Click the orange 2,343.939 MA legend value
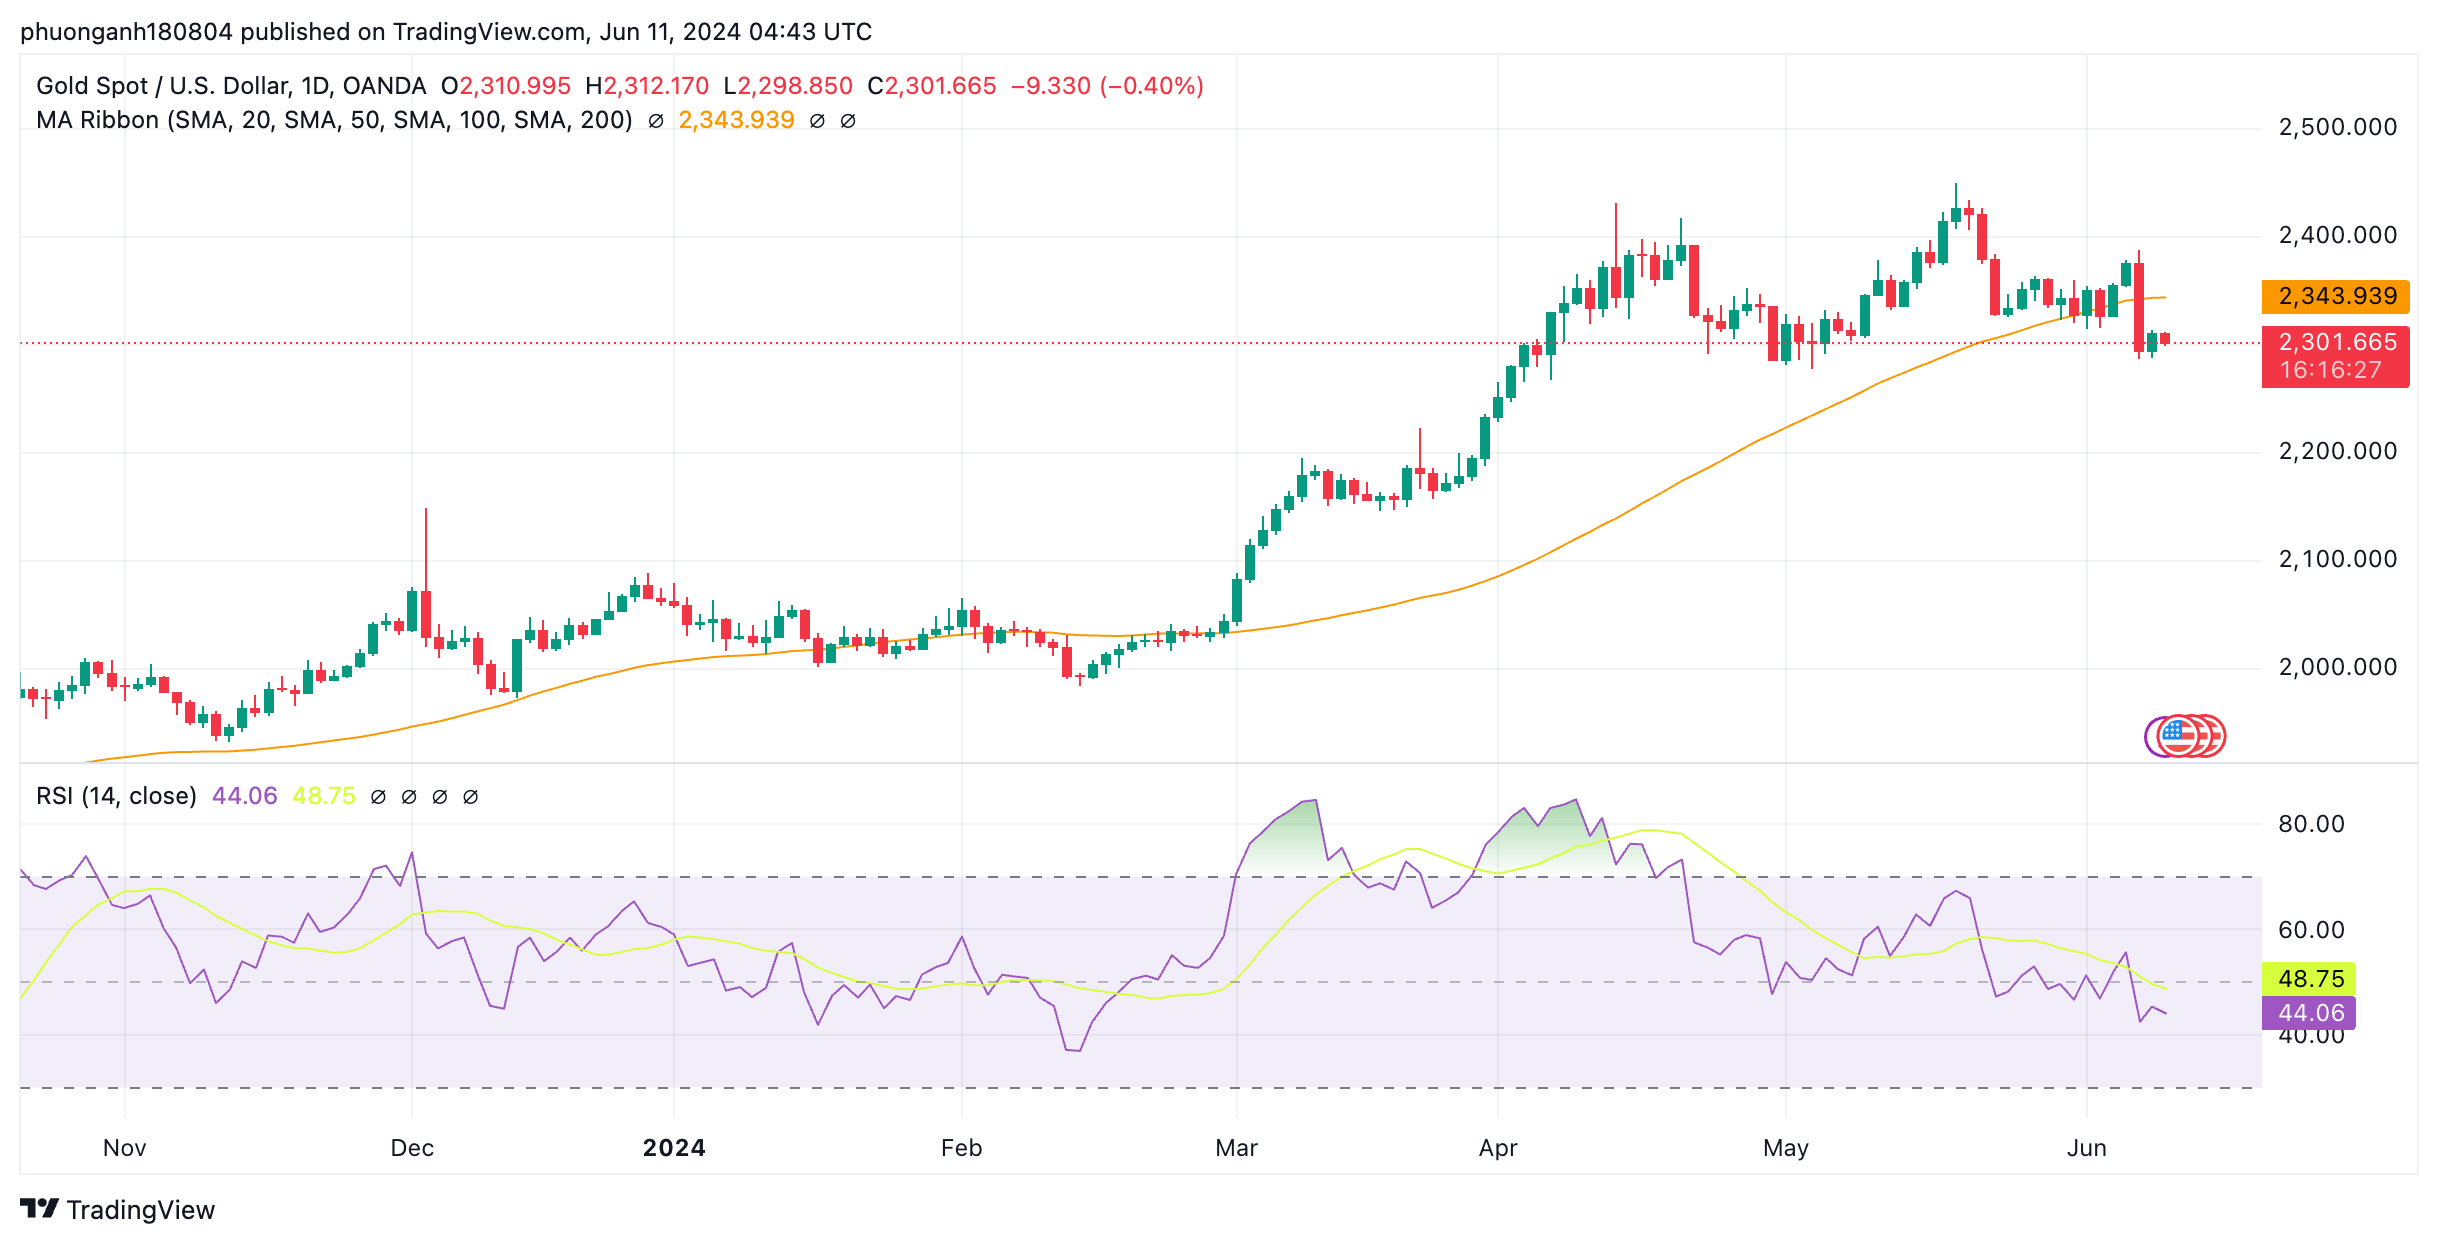This screenshot has width=2438, height=1244. pyautogui.click(x=736, y=120)
